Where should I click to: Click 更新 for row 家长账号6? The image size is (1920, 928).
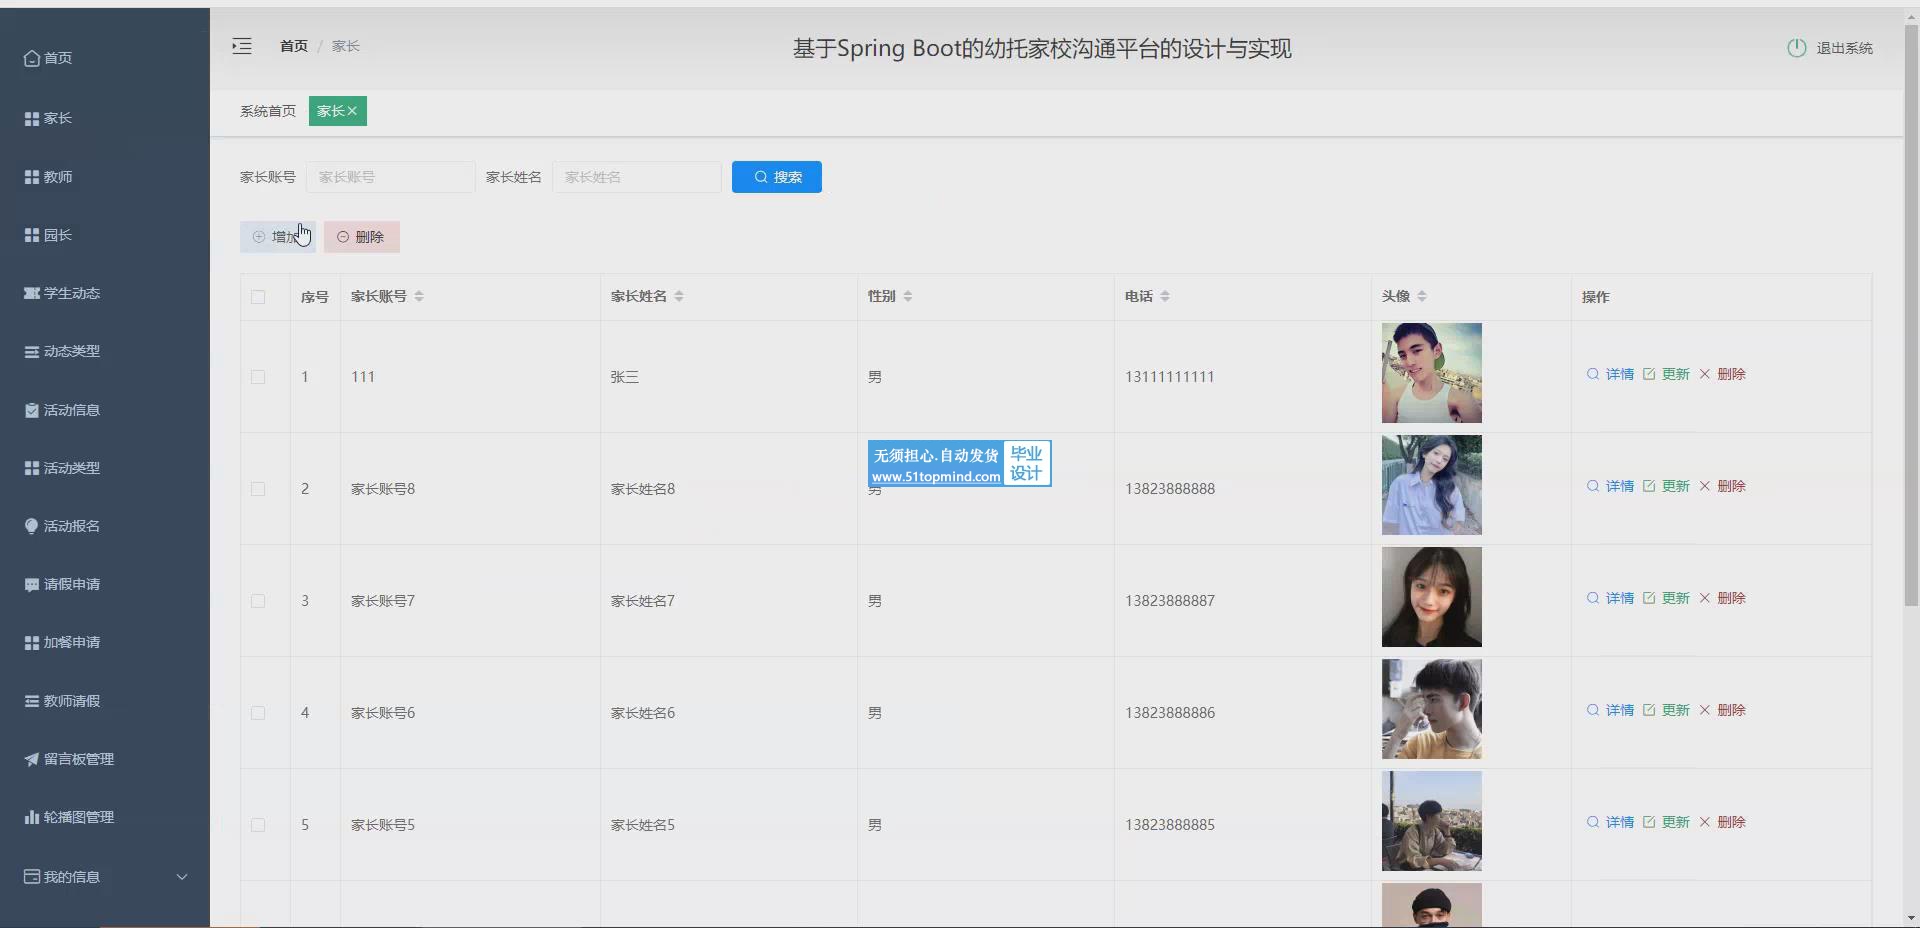pos(1675,710)
